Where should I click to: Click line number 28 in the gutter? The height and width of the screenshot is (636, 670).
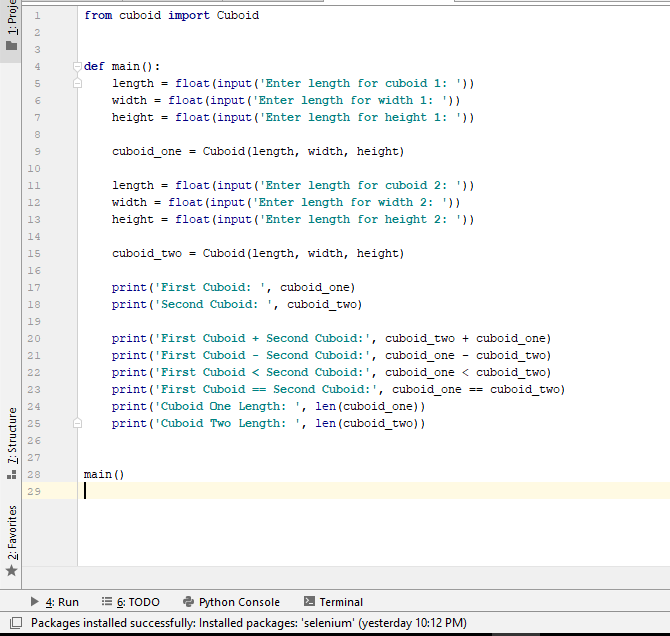click(34, 474)
